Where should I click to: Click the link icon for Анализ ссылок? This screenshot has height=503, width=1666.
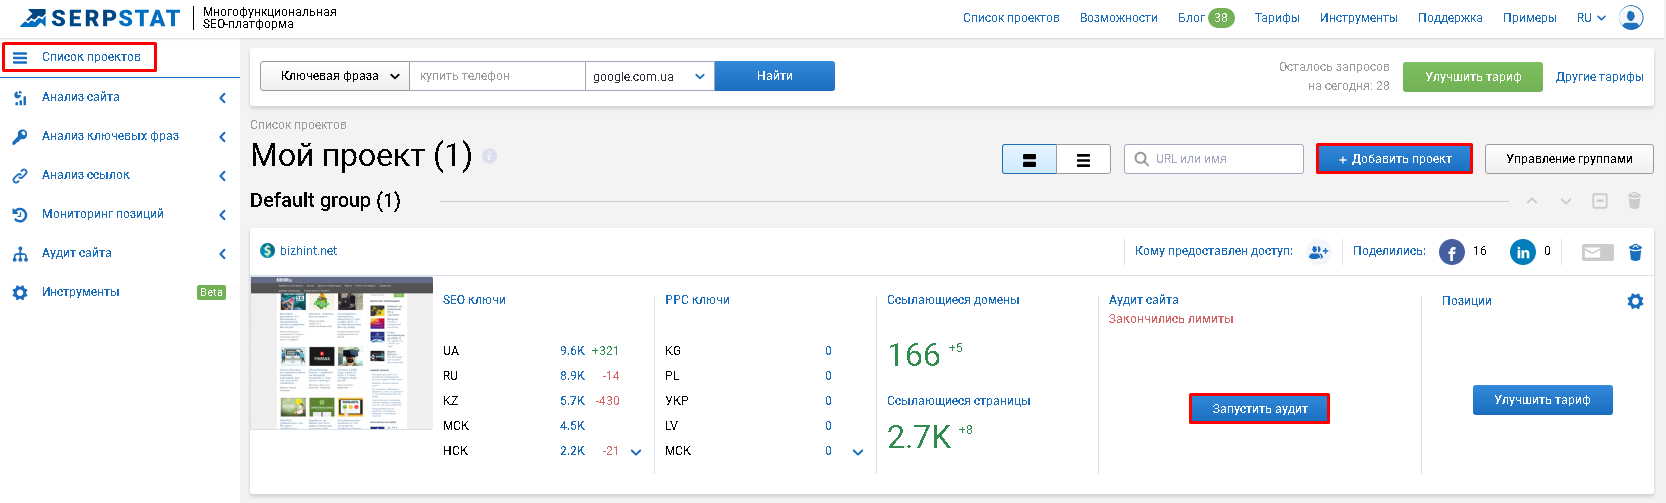pyautogui.click(x=20, y=176)
